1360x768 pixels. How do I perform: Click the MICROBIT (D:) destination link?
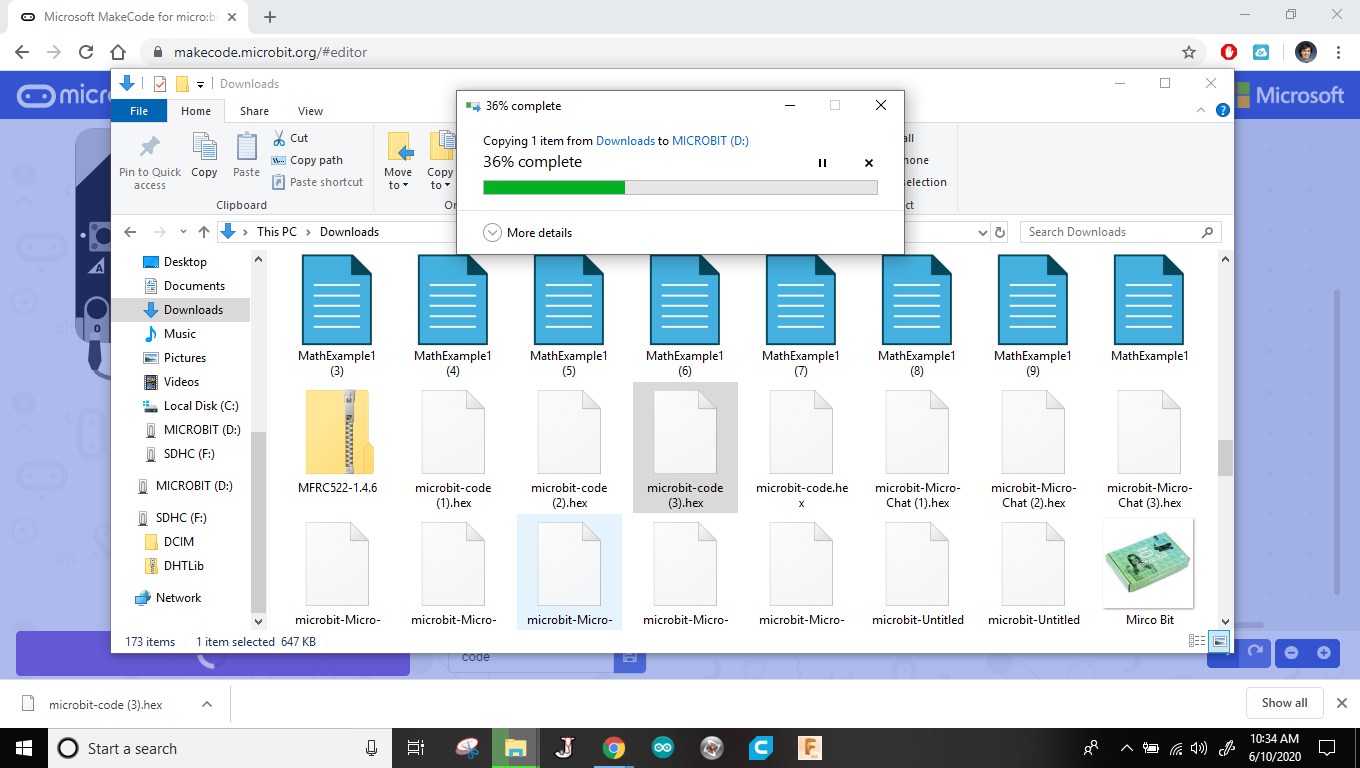[710, 141]
